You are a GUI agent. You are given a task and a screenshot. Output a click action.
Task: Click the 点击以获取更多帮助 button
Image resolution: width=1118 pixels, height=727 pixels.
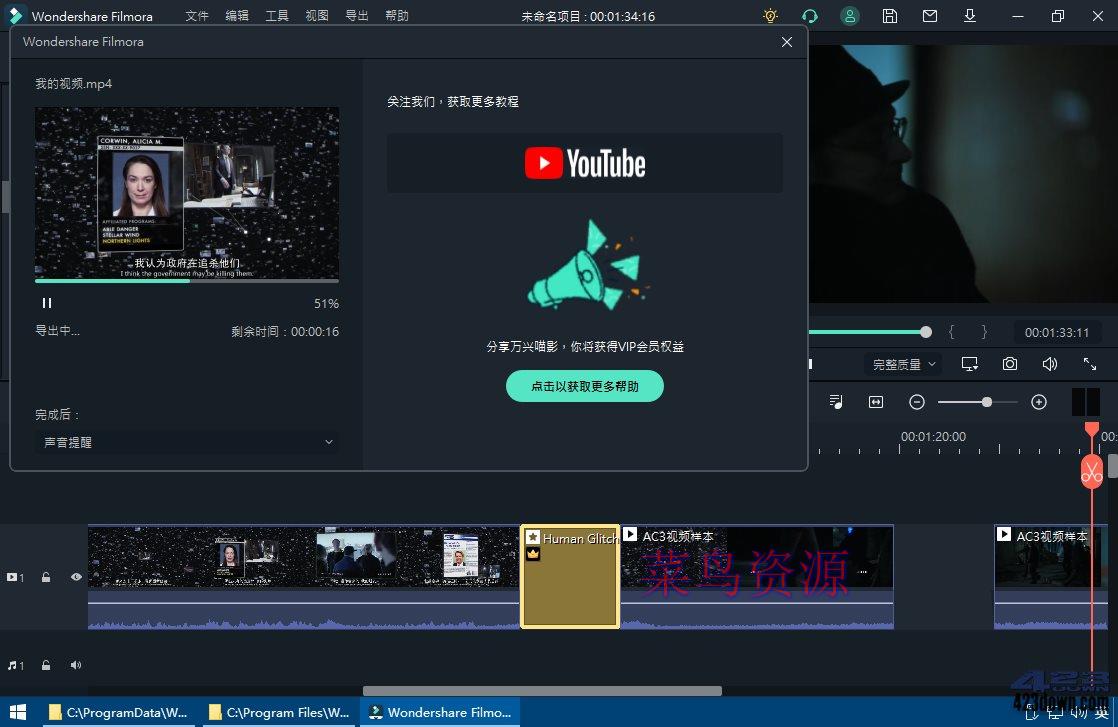585,386
